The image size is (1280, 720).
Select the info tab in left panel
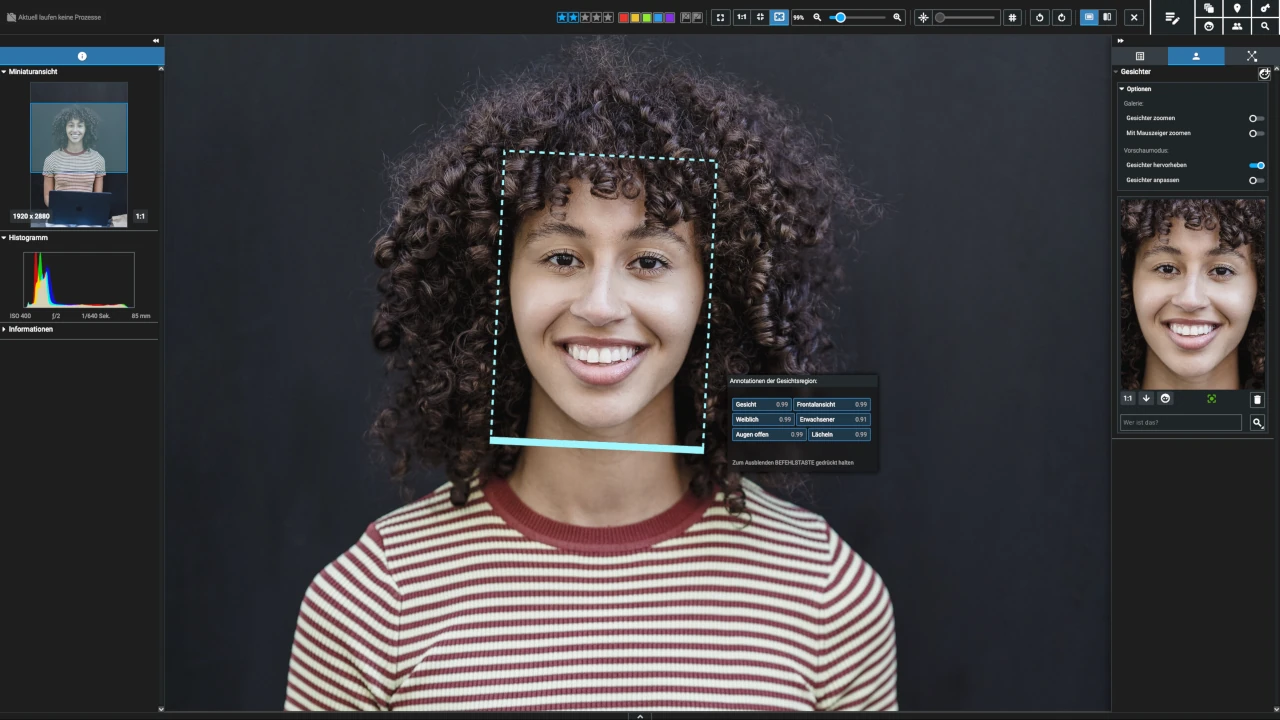82,56
